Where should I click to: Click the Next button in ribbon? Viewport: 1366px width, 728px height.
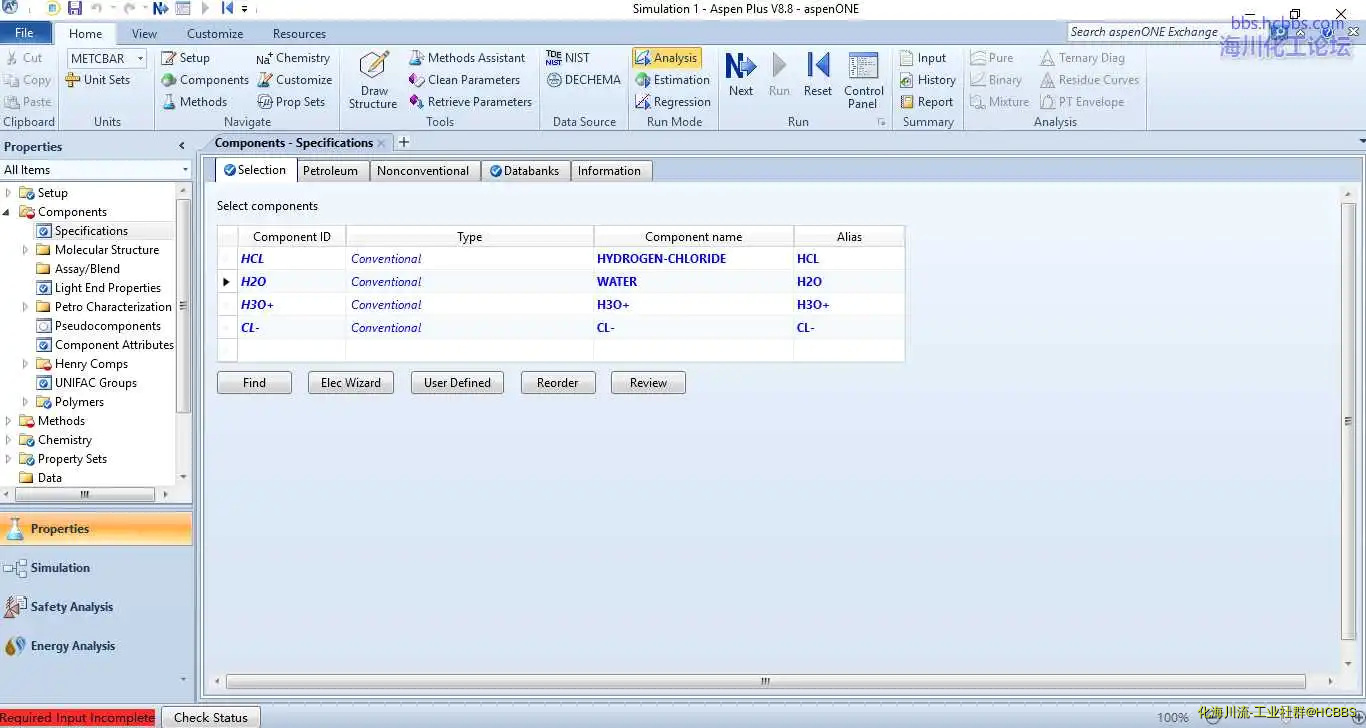741,75
